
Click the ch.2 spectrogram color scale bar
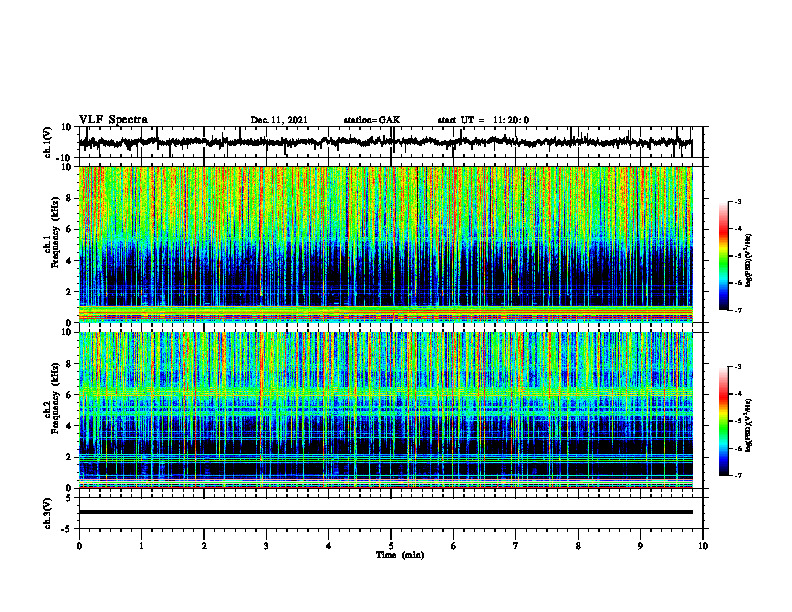pyautogui.click(x=723, y=421)
